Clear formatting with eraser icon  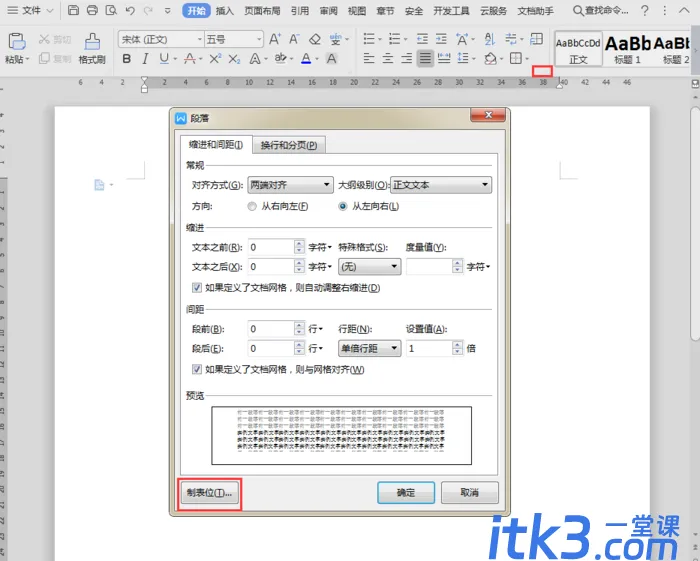(315, 39)
